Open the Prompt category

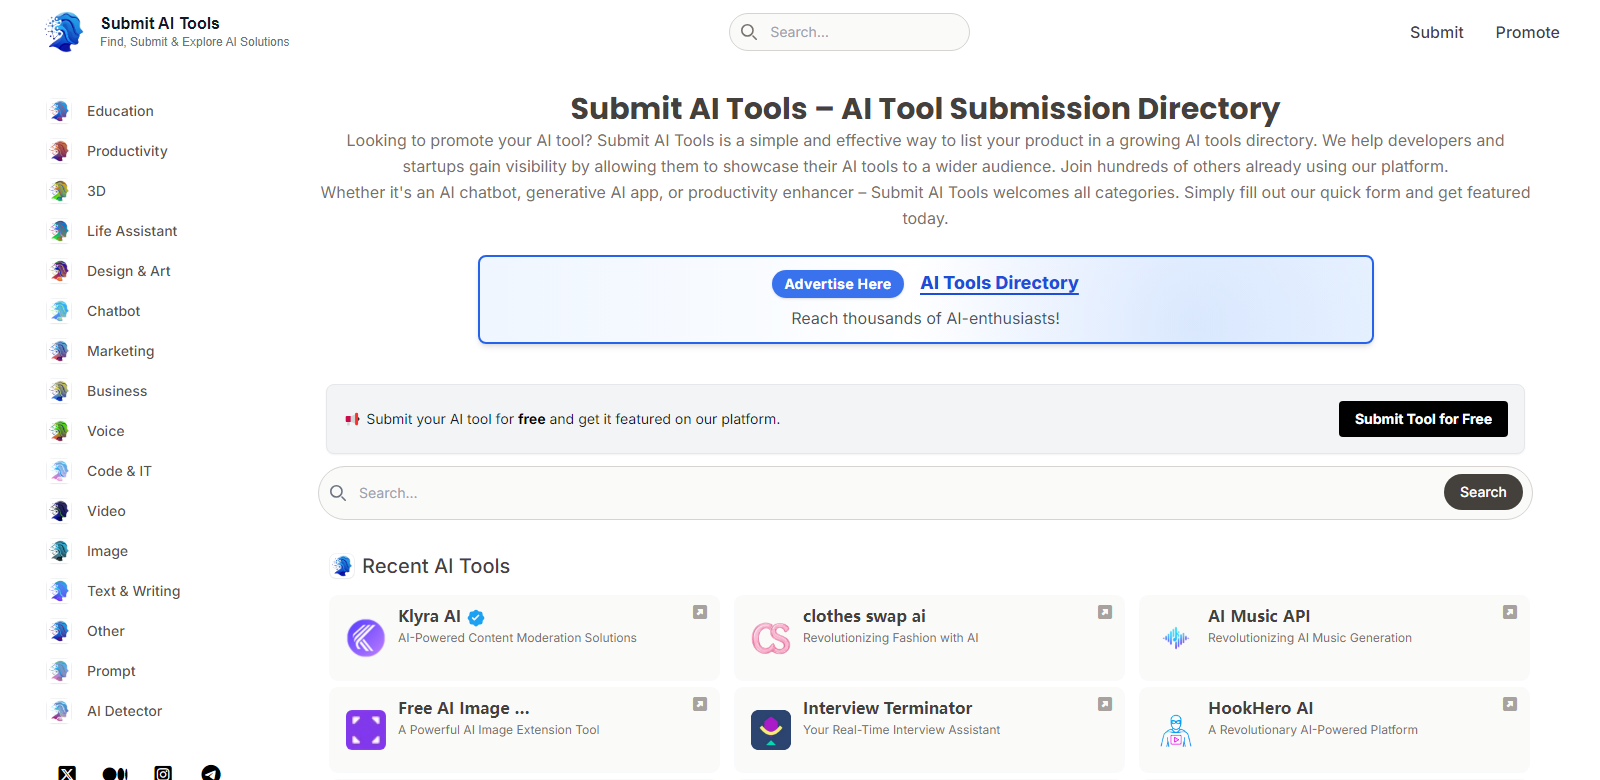pyautogui.click(x=111, y=671)
